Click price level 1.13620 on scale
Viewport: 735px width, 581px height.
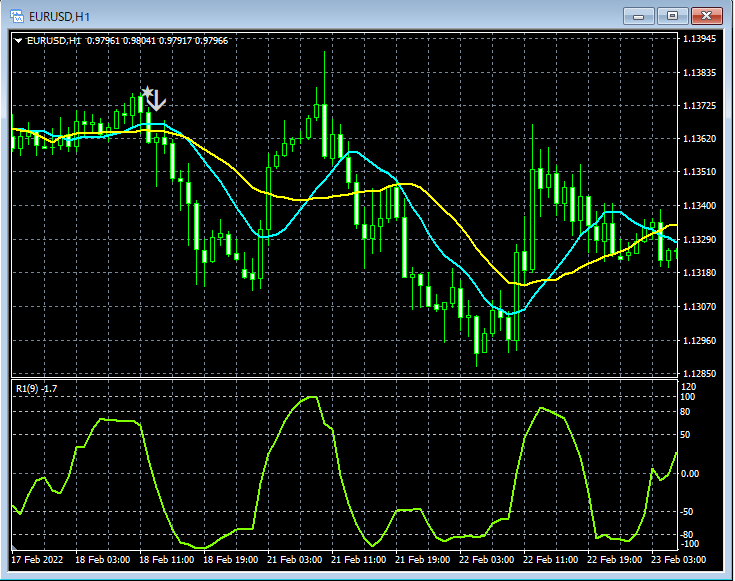(x=699, y=139)
